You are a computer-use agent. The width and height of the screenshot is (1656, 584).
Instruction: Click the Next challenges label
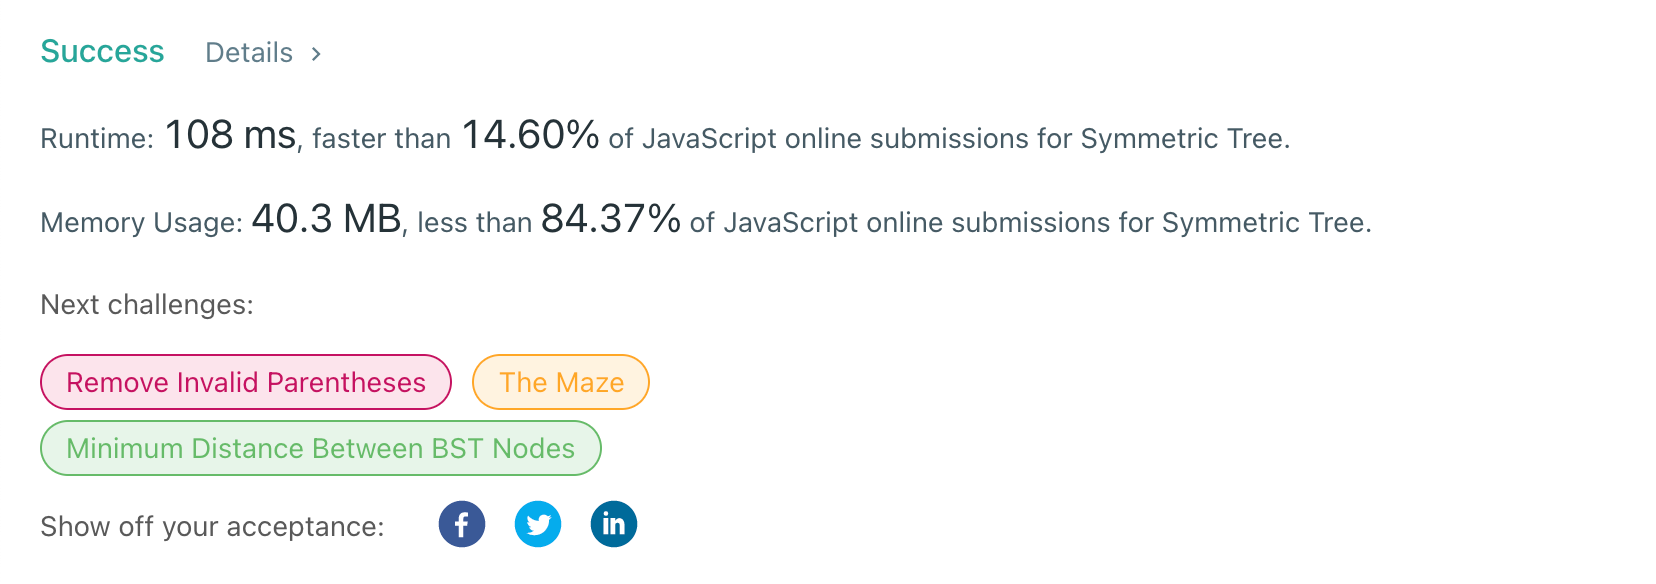click(x=147, y=305)
